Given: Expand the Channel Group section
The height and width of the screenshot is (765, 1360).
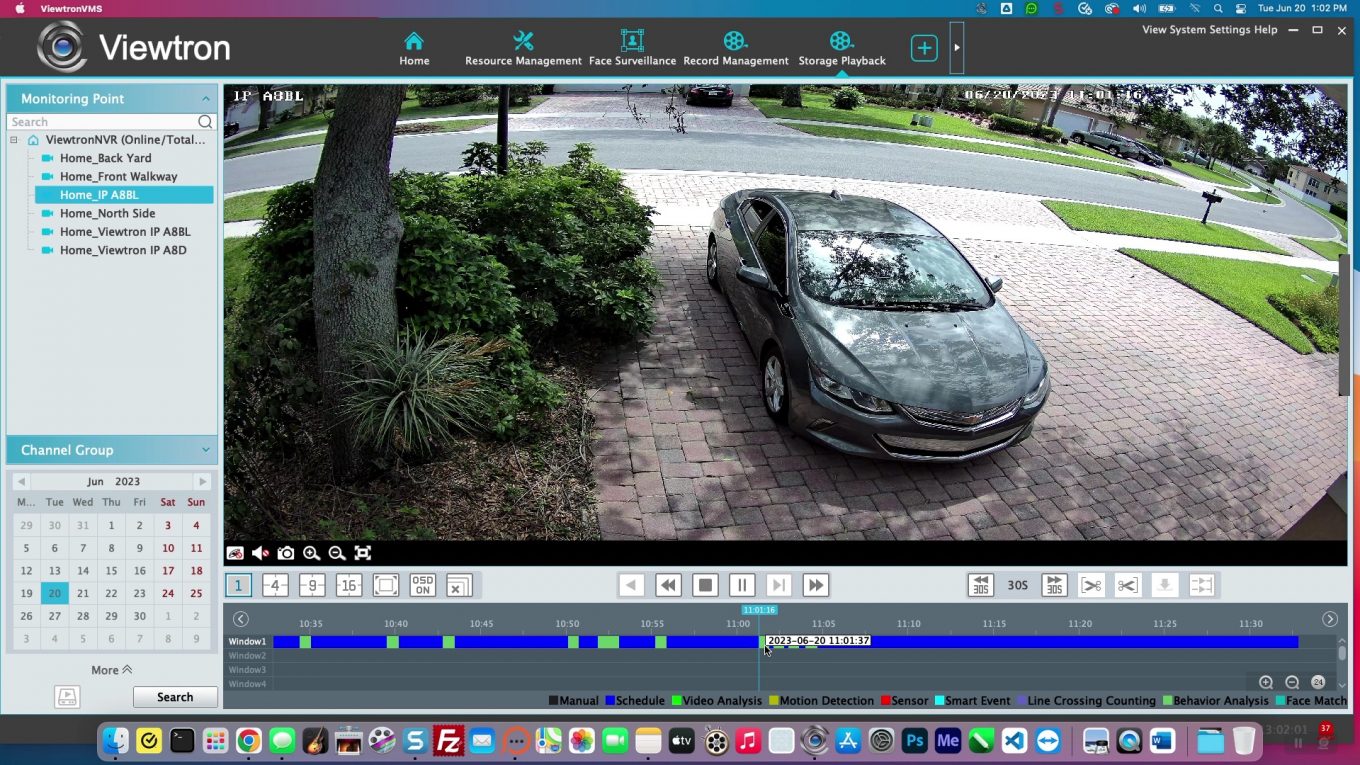Looking at the screenshot, I should [206, 450].
